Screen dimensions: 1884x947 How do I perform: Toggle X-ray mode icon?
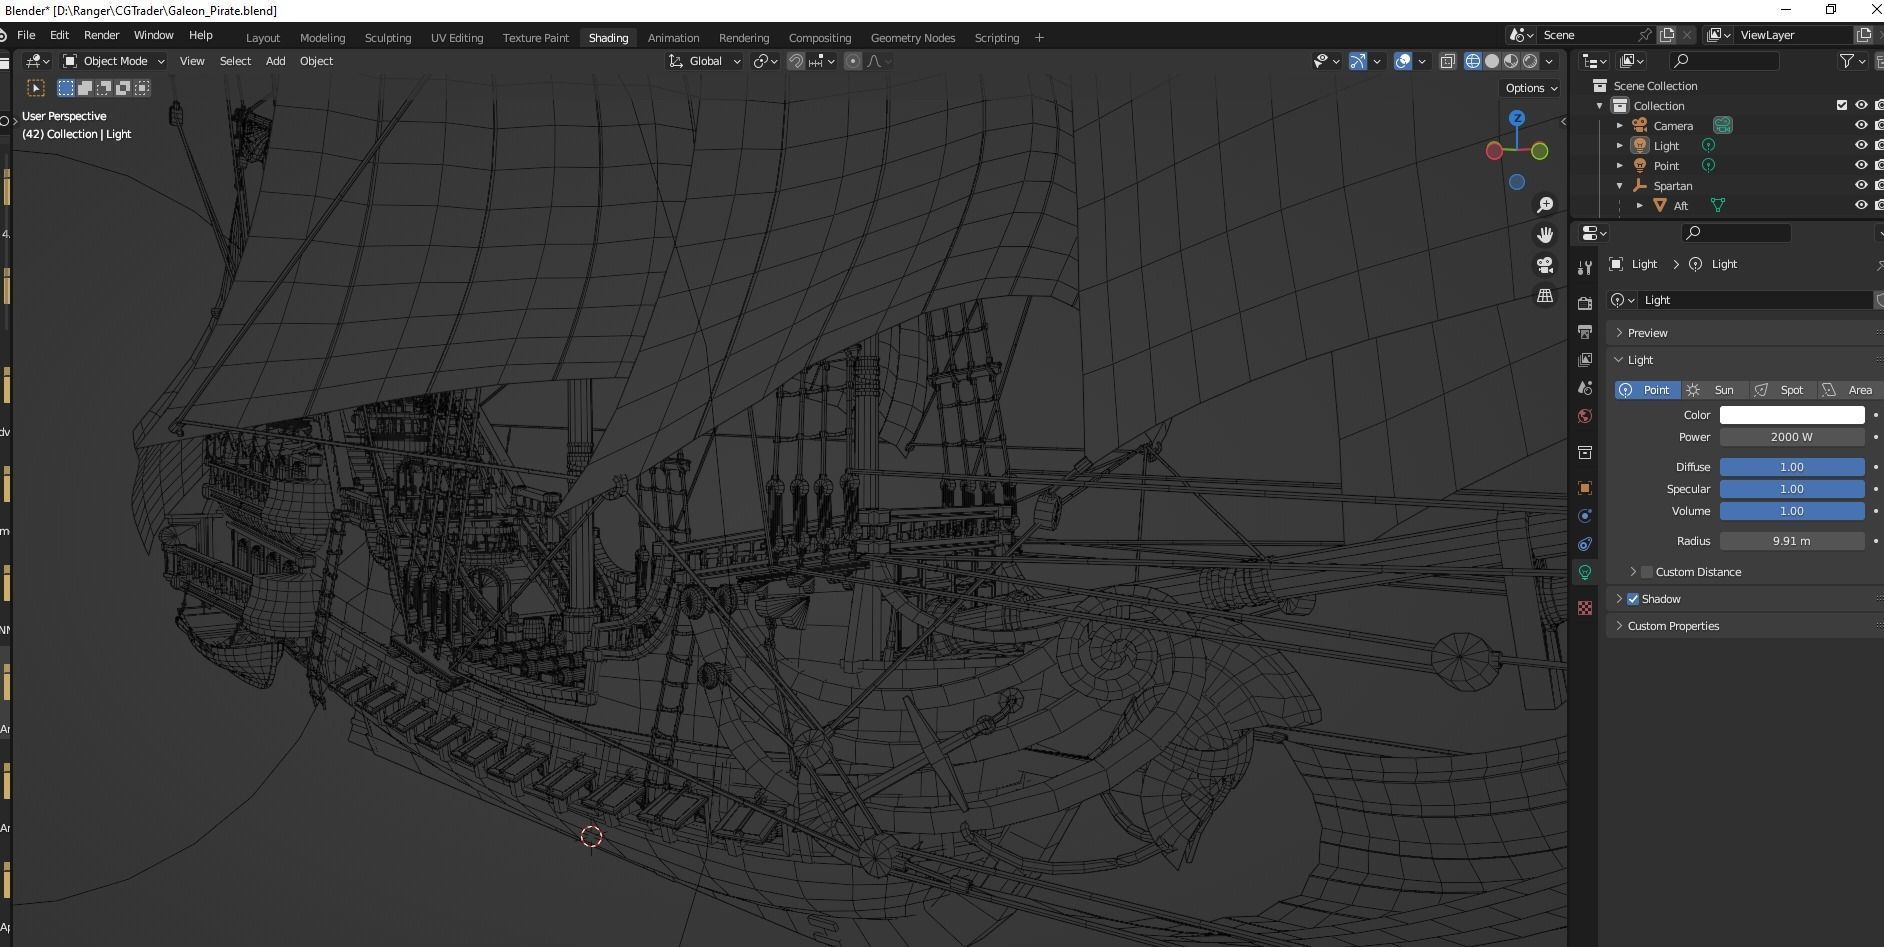point(1447,61)
